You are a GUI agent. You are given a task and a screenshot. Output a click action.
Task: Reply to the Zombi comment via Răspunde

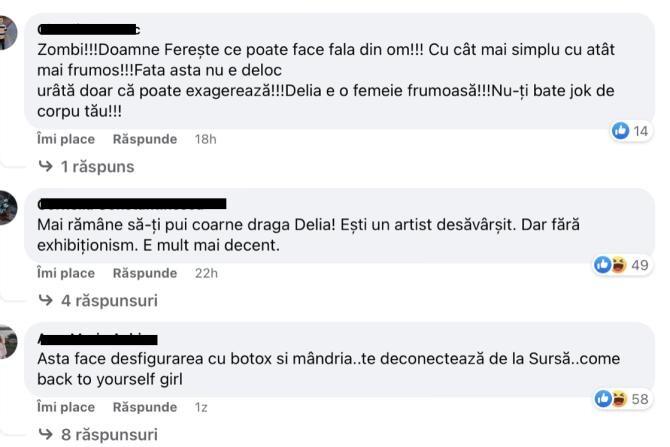(x=145, y=139)
